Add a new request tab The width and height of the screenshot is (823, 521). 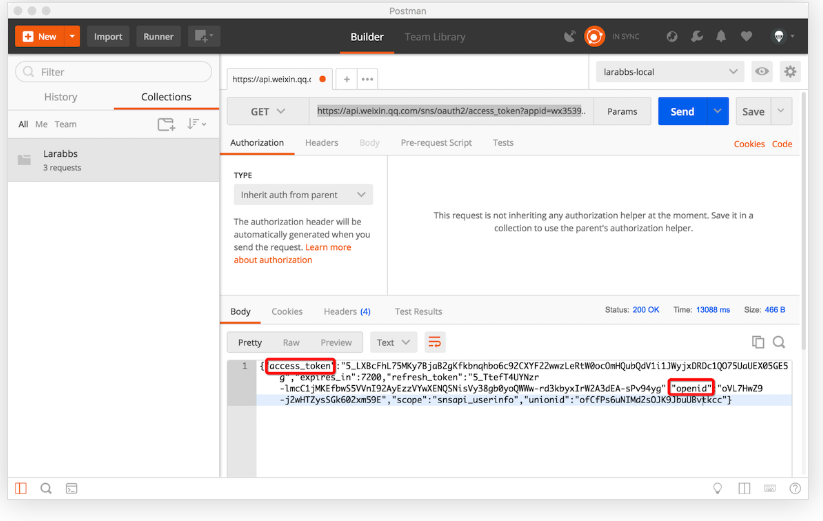pos(346,79)
